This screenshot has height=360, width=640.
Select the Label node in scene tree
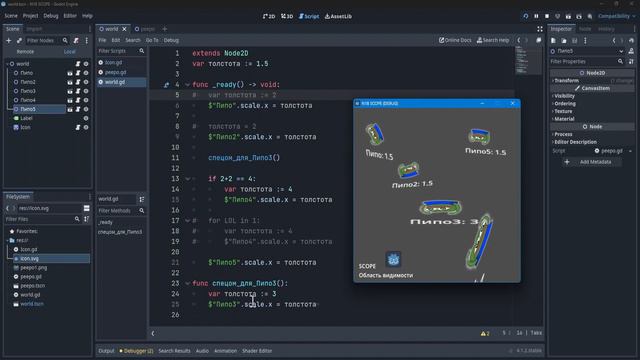tap(26, 118)
